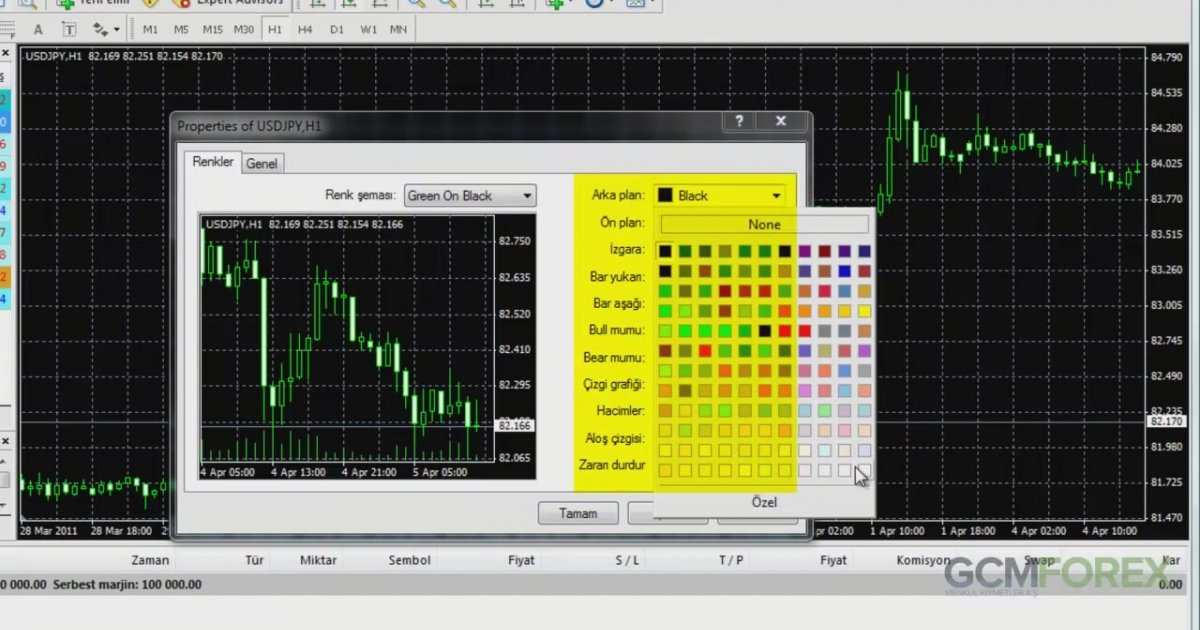
Task: Pick the bright yellow swatch in palette's last column
Action: tap(864, 311)
